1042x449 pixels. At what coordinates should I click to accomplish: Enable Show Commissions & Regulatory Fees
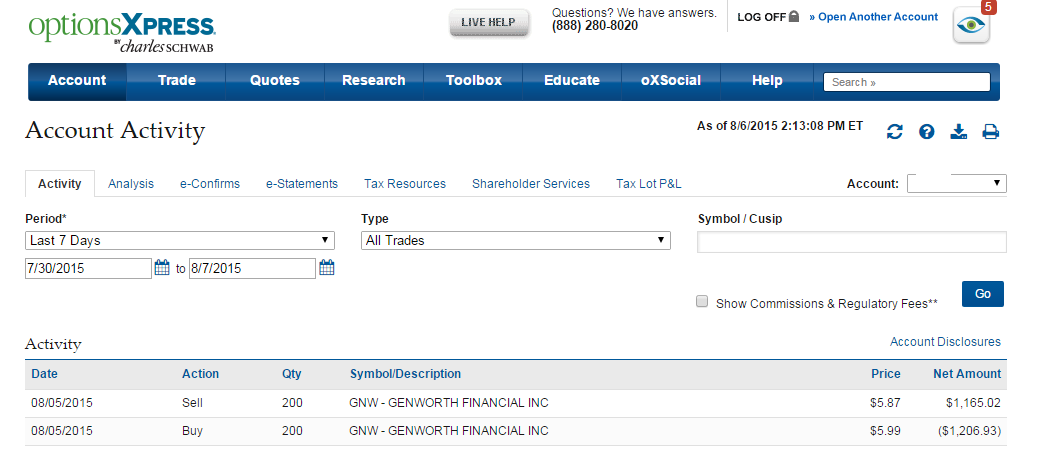click(702, 302)
